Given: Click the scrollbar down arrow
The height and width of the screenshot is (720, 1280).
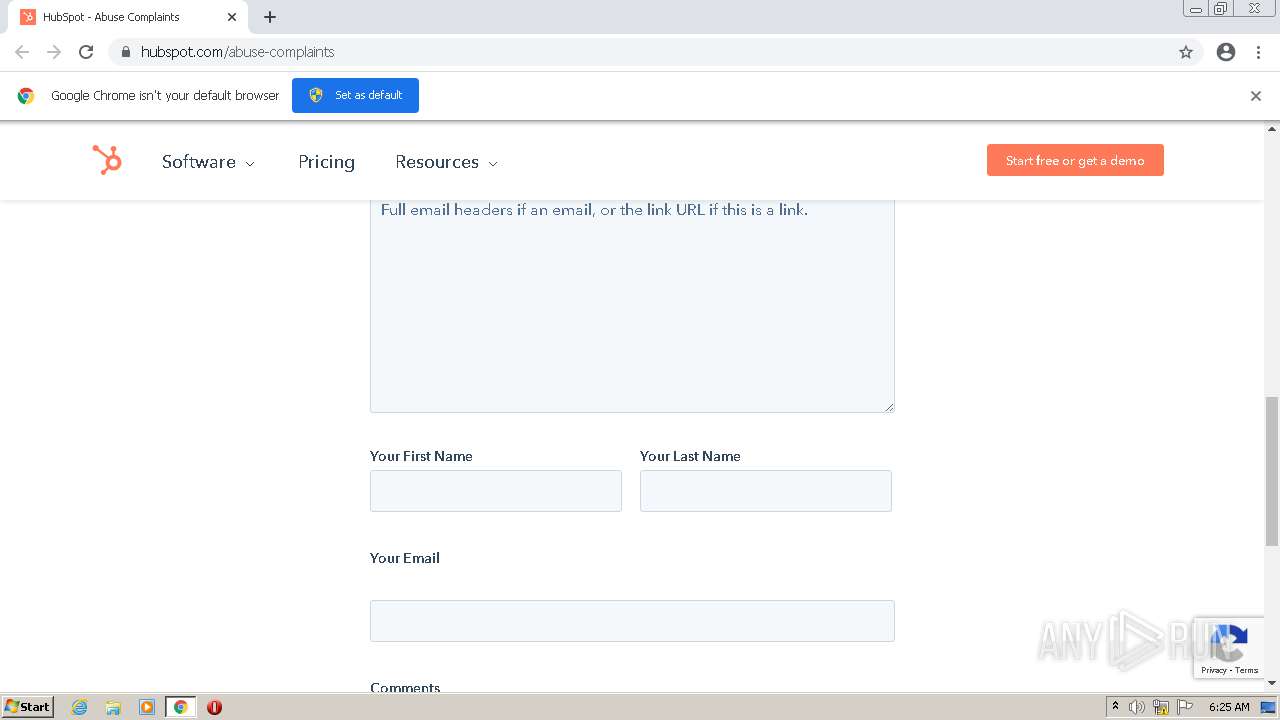Looking at the screenshot, I should click(x=1272, y=684).
